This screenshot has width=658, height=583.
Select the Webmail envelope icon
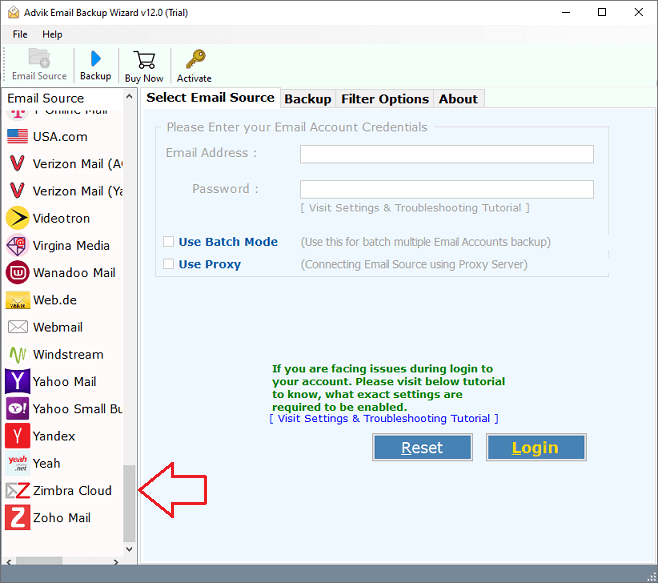(18, 327)
